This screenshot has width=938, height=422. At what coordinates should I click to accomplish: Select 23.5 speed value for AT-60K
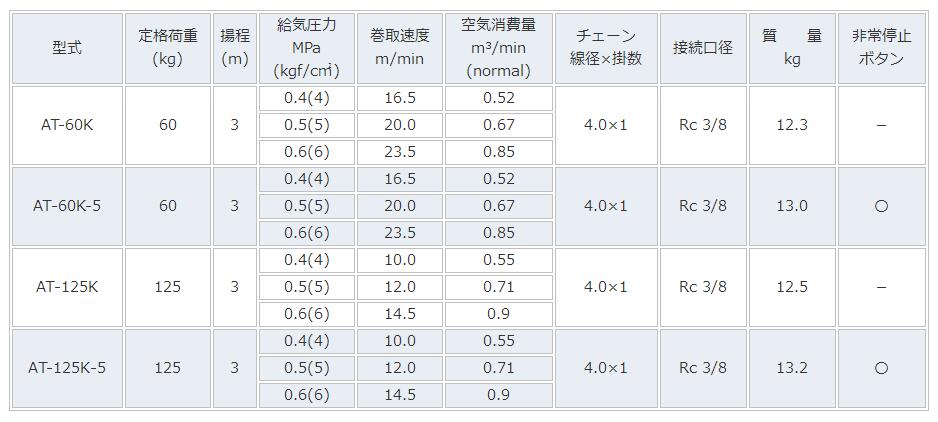(x=400, y=152)
